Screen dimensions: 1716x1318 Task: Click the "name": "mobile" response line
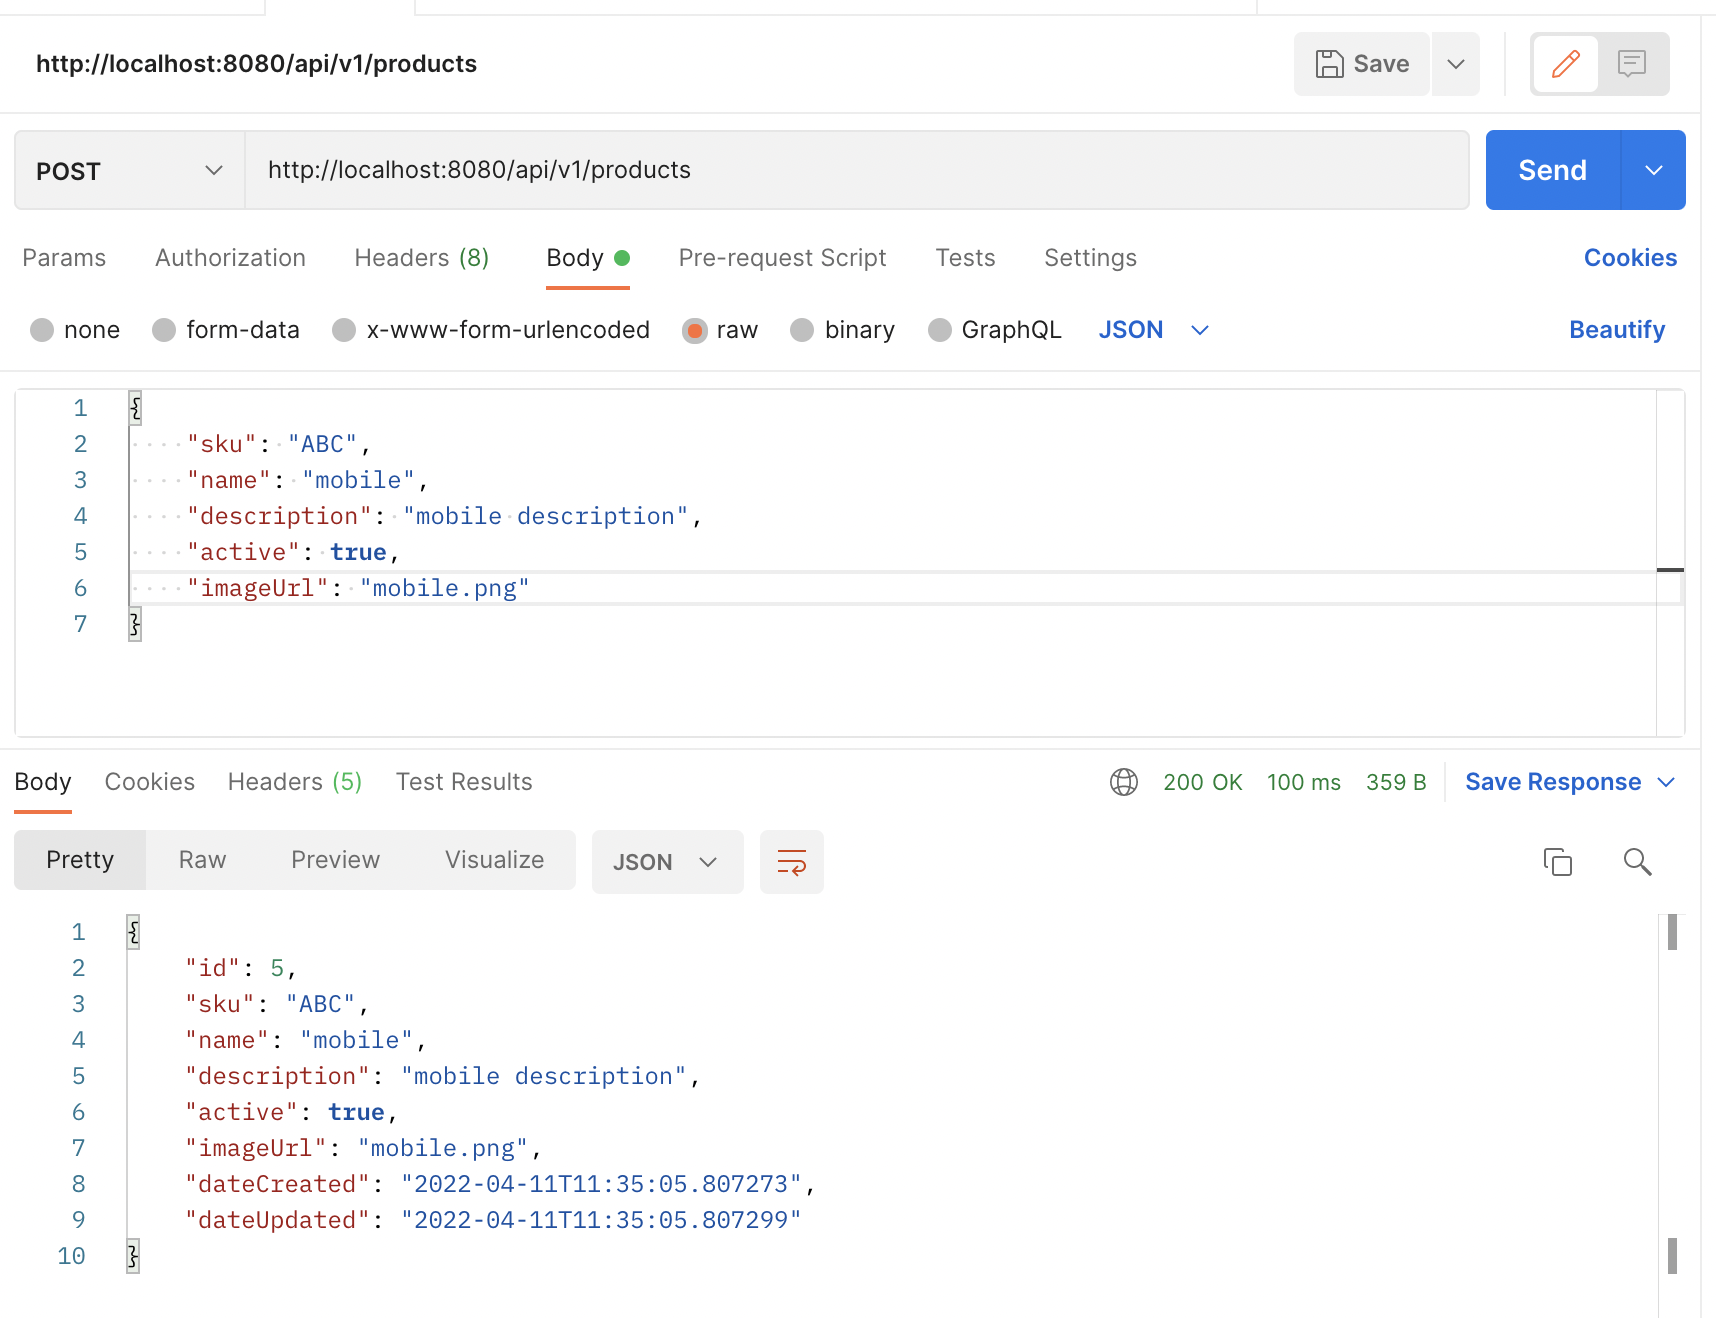(306, 1040)
